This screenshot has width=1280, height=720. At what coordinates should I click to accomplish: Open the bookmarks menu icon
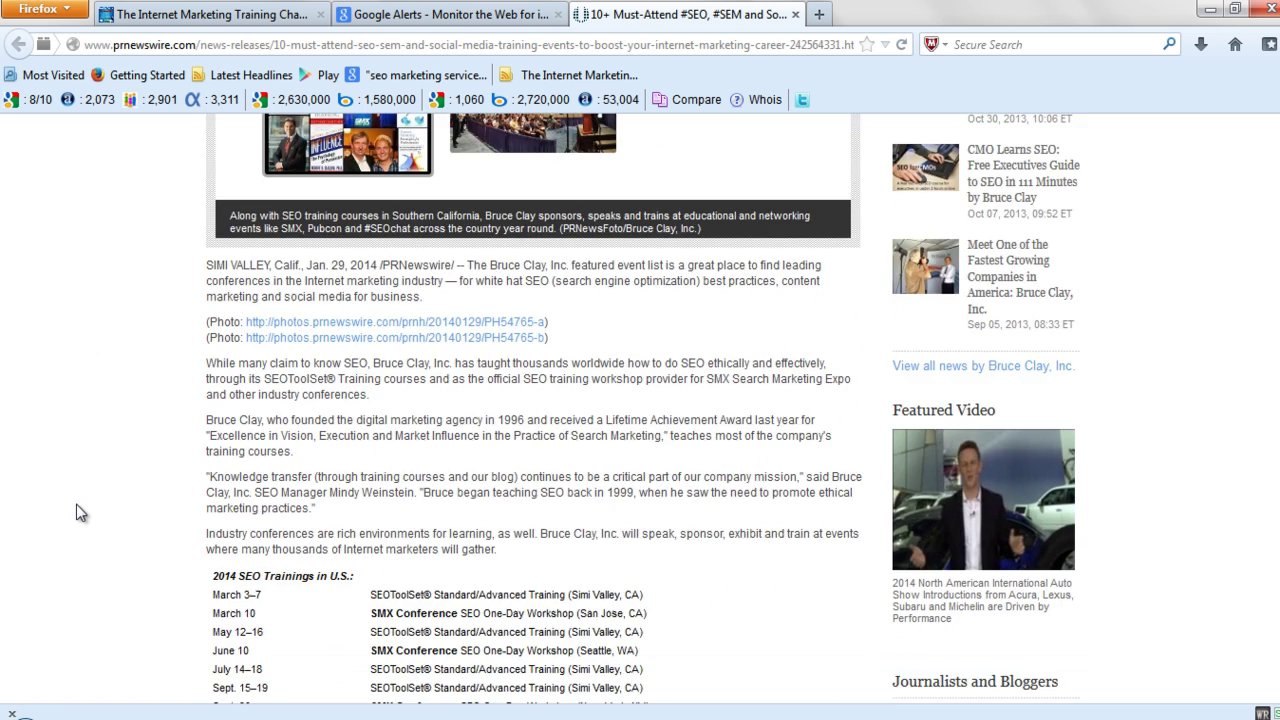click(x=1269, y=44)
